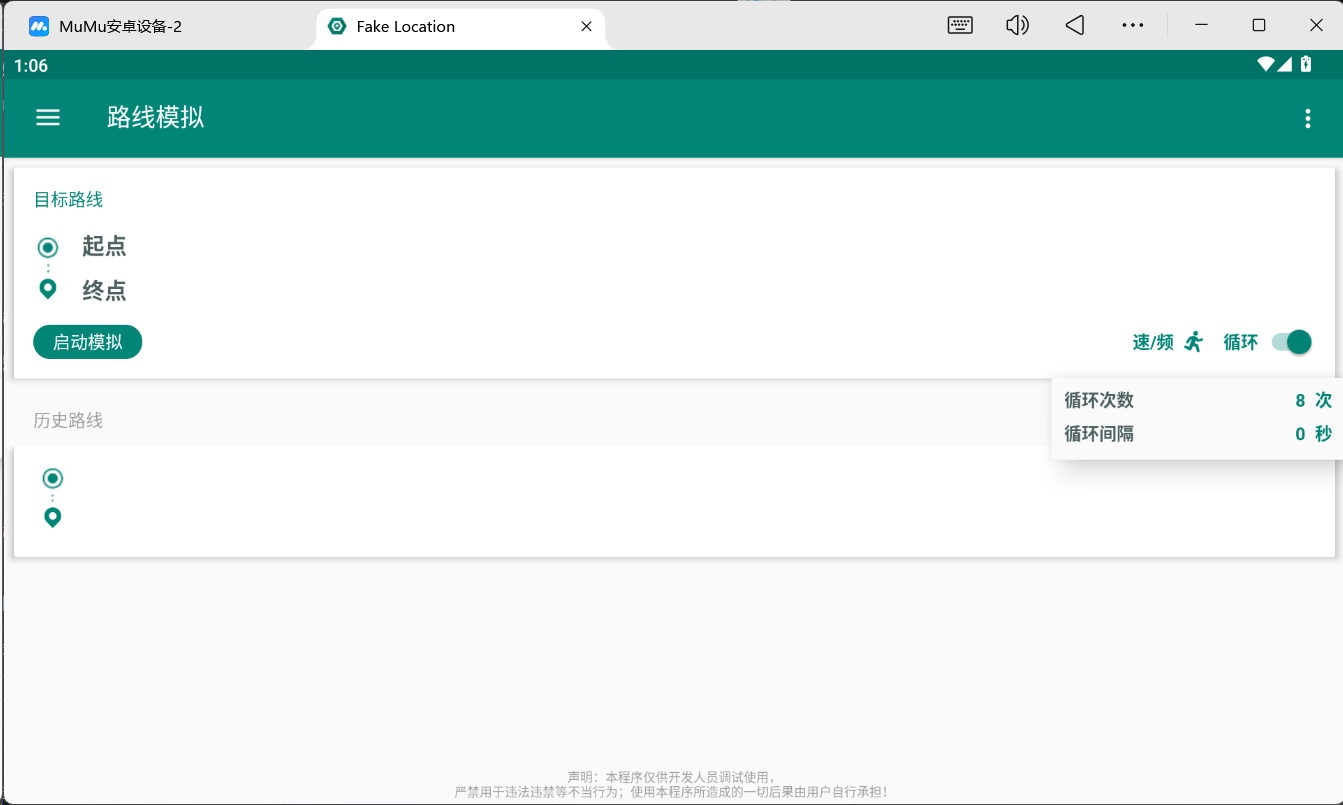This screenshot has height=805, width=1343.
Task: Click the history route pin icon
Action: pos(53,517)
